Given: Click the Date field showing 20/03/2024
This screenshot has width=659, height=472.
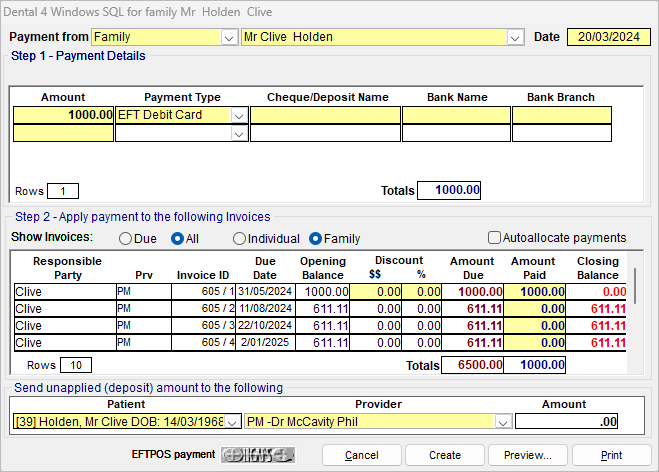Looking at the screenshot, I should coord(609,37).
